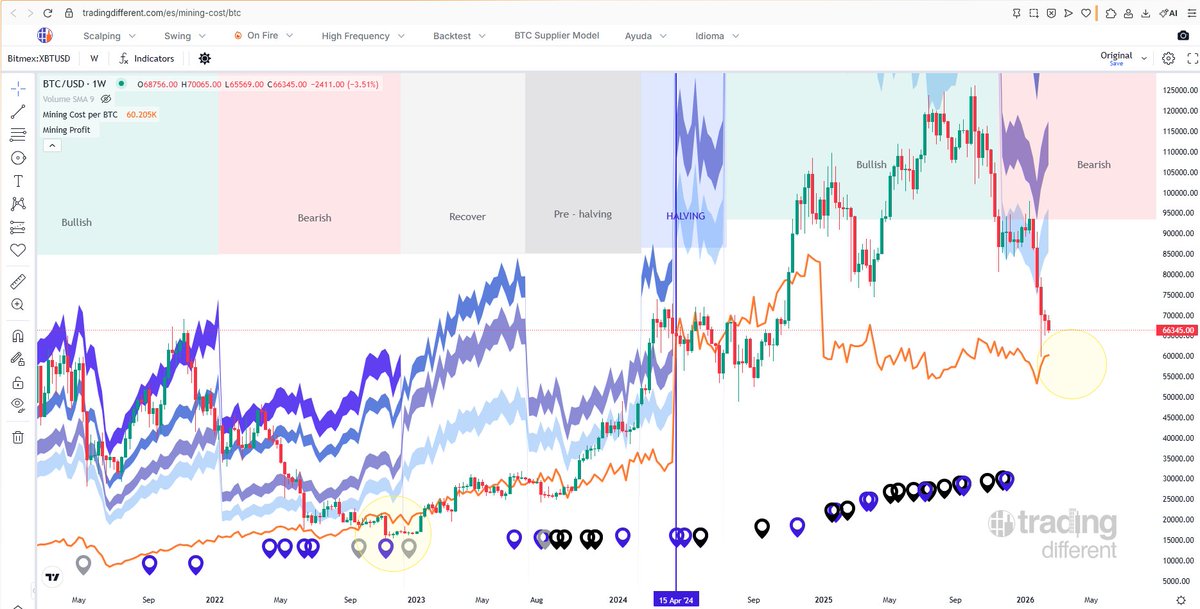Viewport: 1200px width, 609px height.
Task: Toggle magnet mode for drawings
Action: [x=18, y=336]
